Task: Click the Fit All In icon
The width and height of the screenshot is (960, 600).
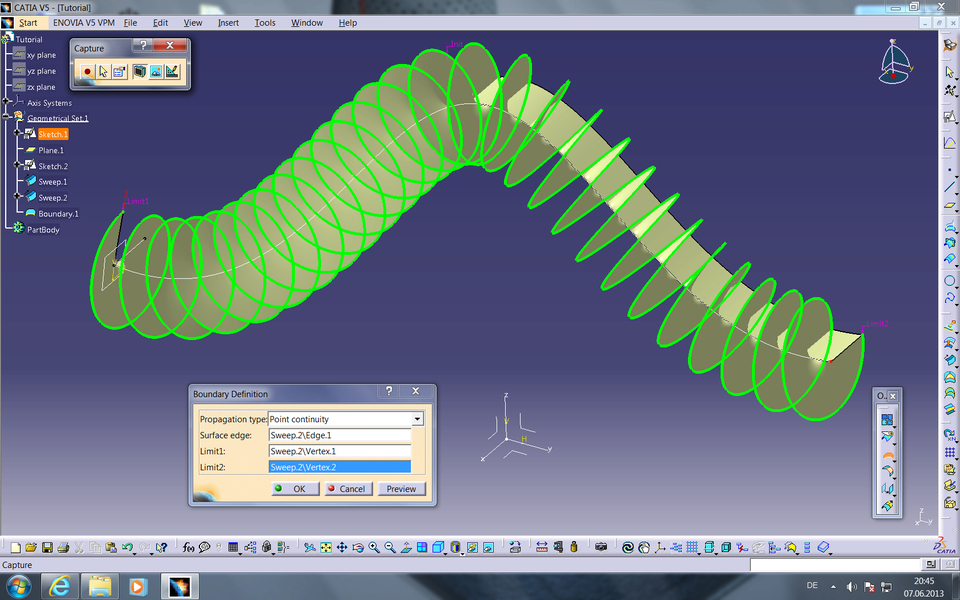Action: coord(326,547)
